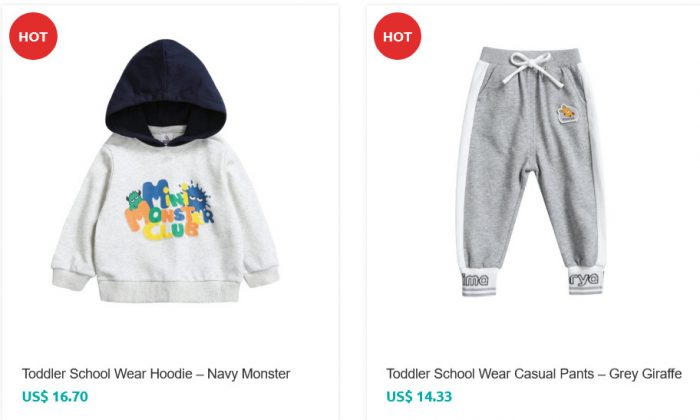700x420 pixels.
Task: Open Toddler School Wear Casual Pants – Grey Giraffe link
Action: (534, 374)
